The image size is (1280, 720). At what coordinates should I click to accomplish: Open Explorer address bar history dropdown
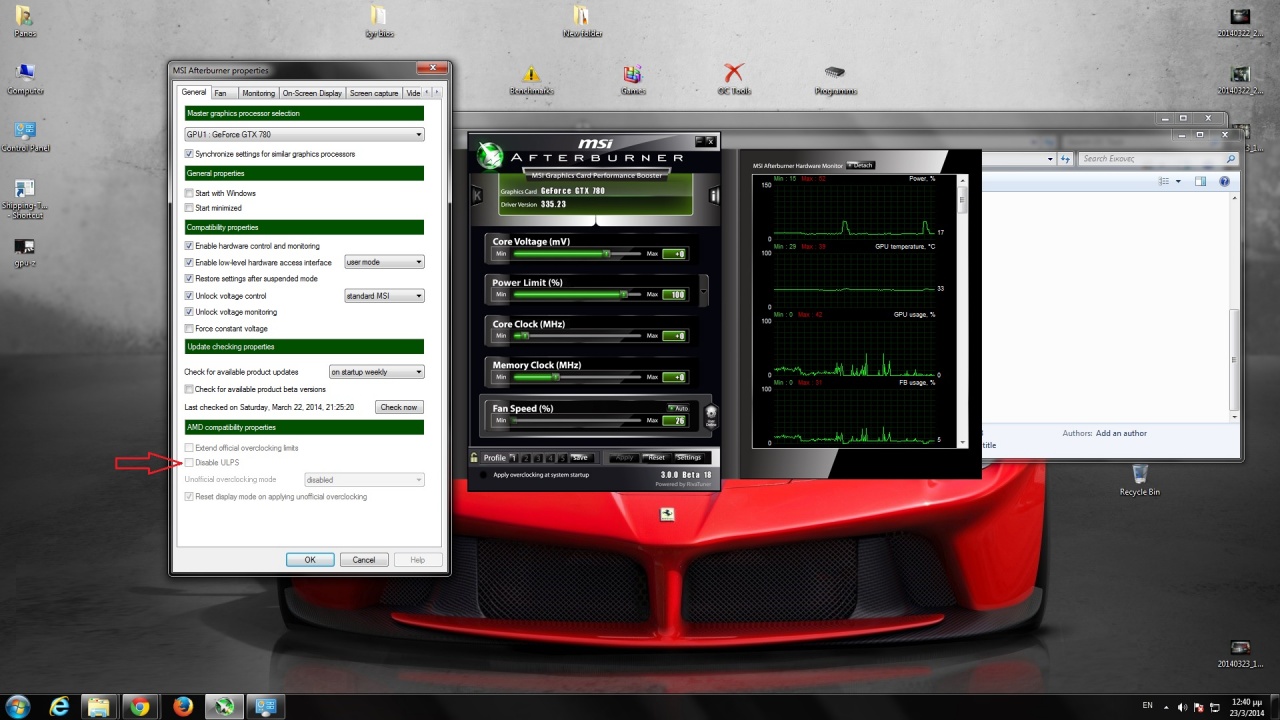(x=1051, y=158)
